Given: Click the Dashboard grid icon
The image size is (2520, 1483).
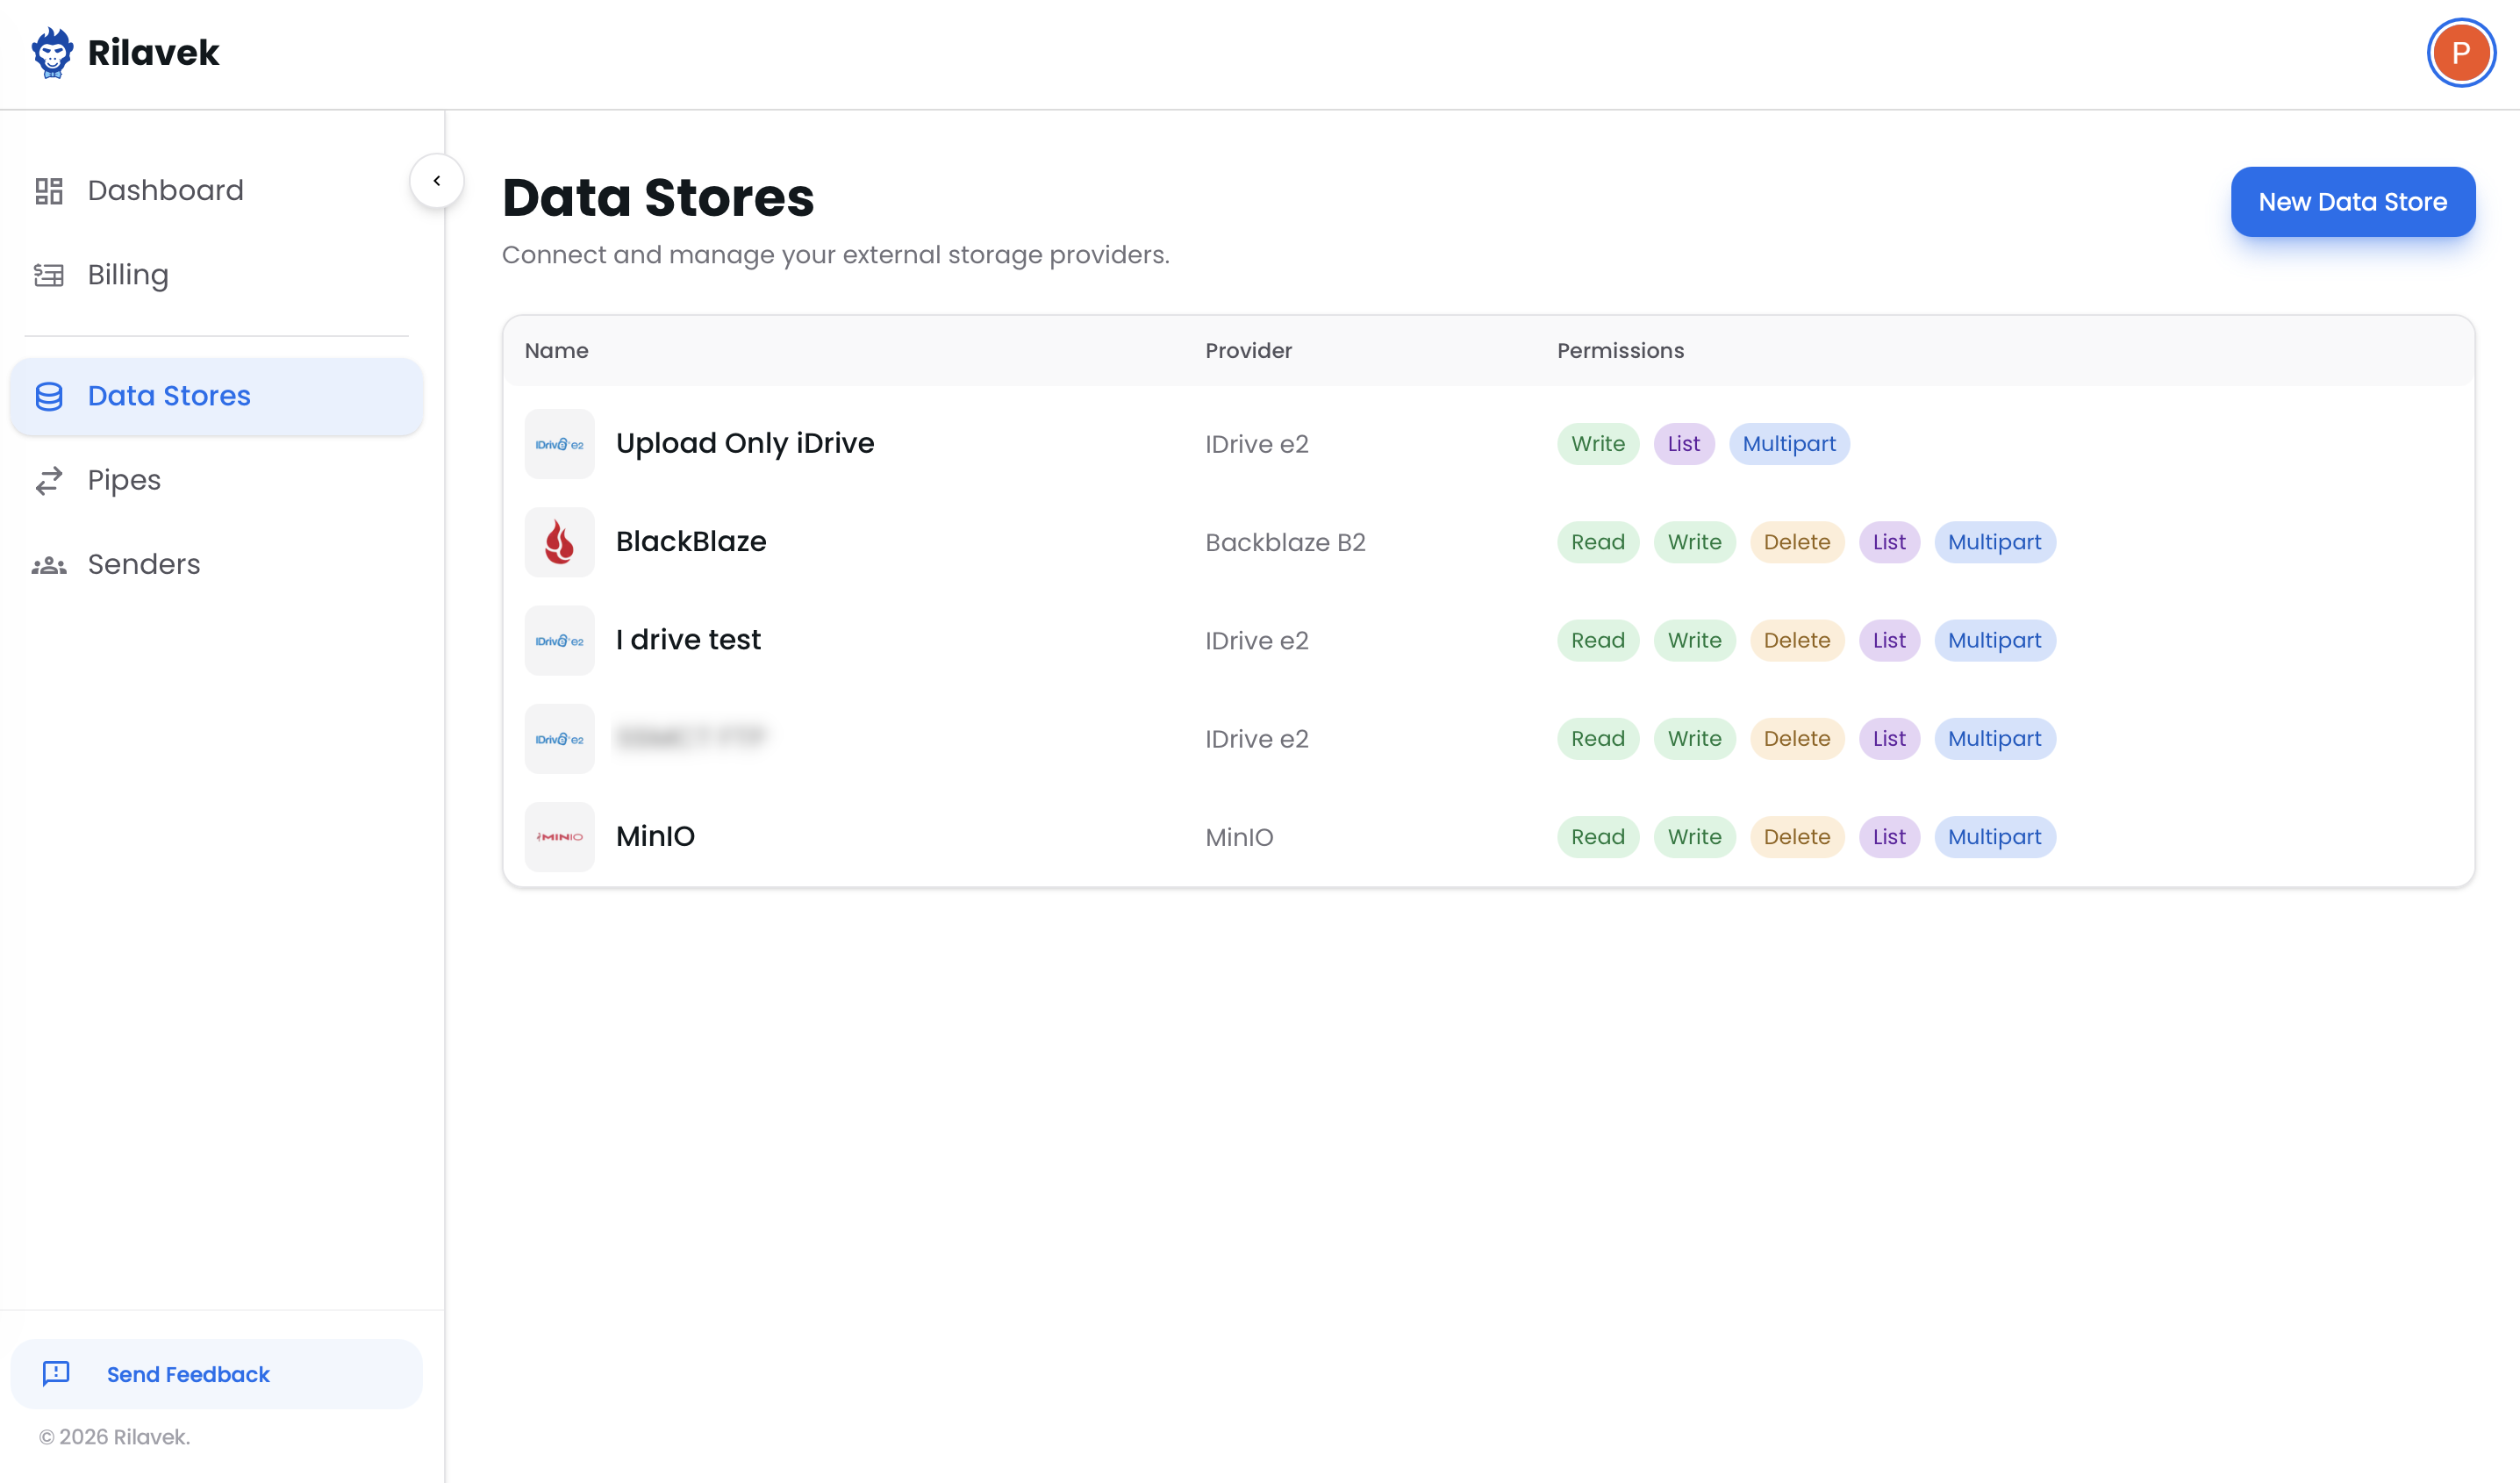Looking at the screenshot, I should pyautogui.click(x=49, y=190).
